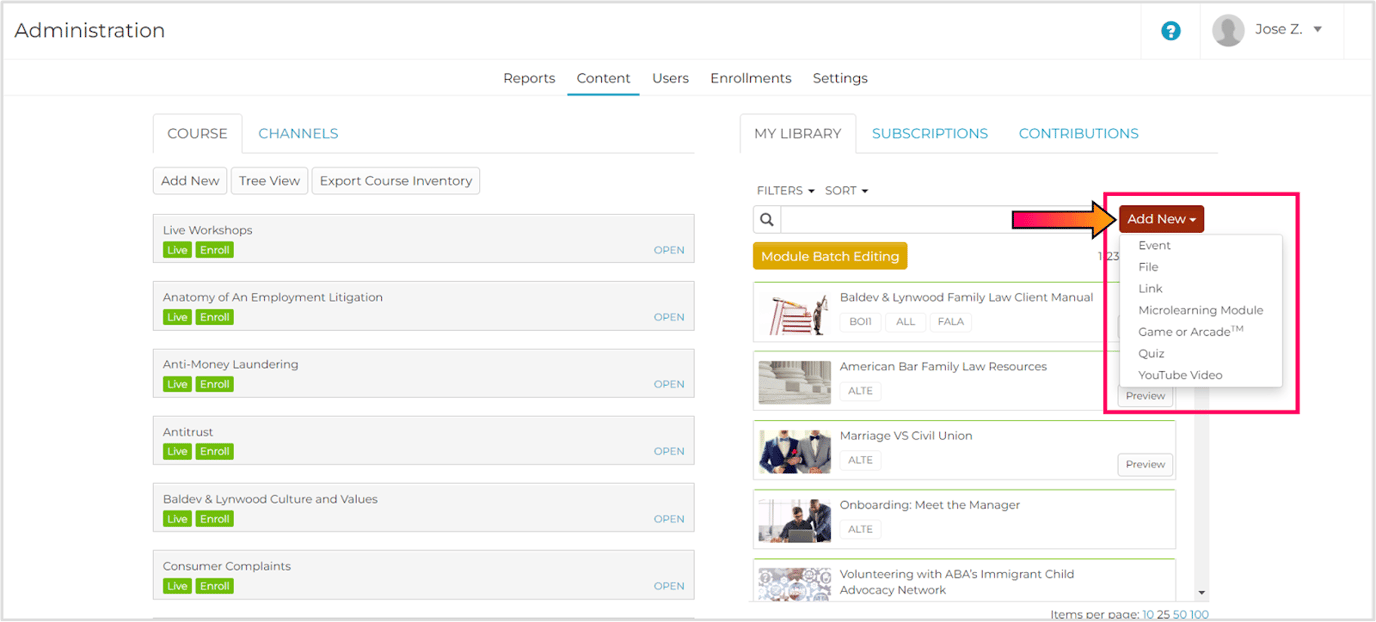1376x622 pixels.
Task: Switch to the CONTRIBUTIONS tab
Action: pyautogui.click(x=1078, y=133)
